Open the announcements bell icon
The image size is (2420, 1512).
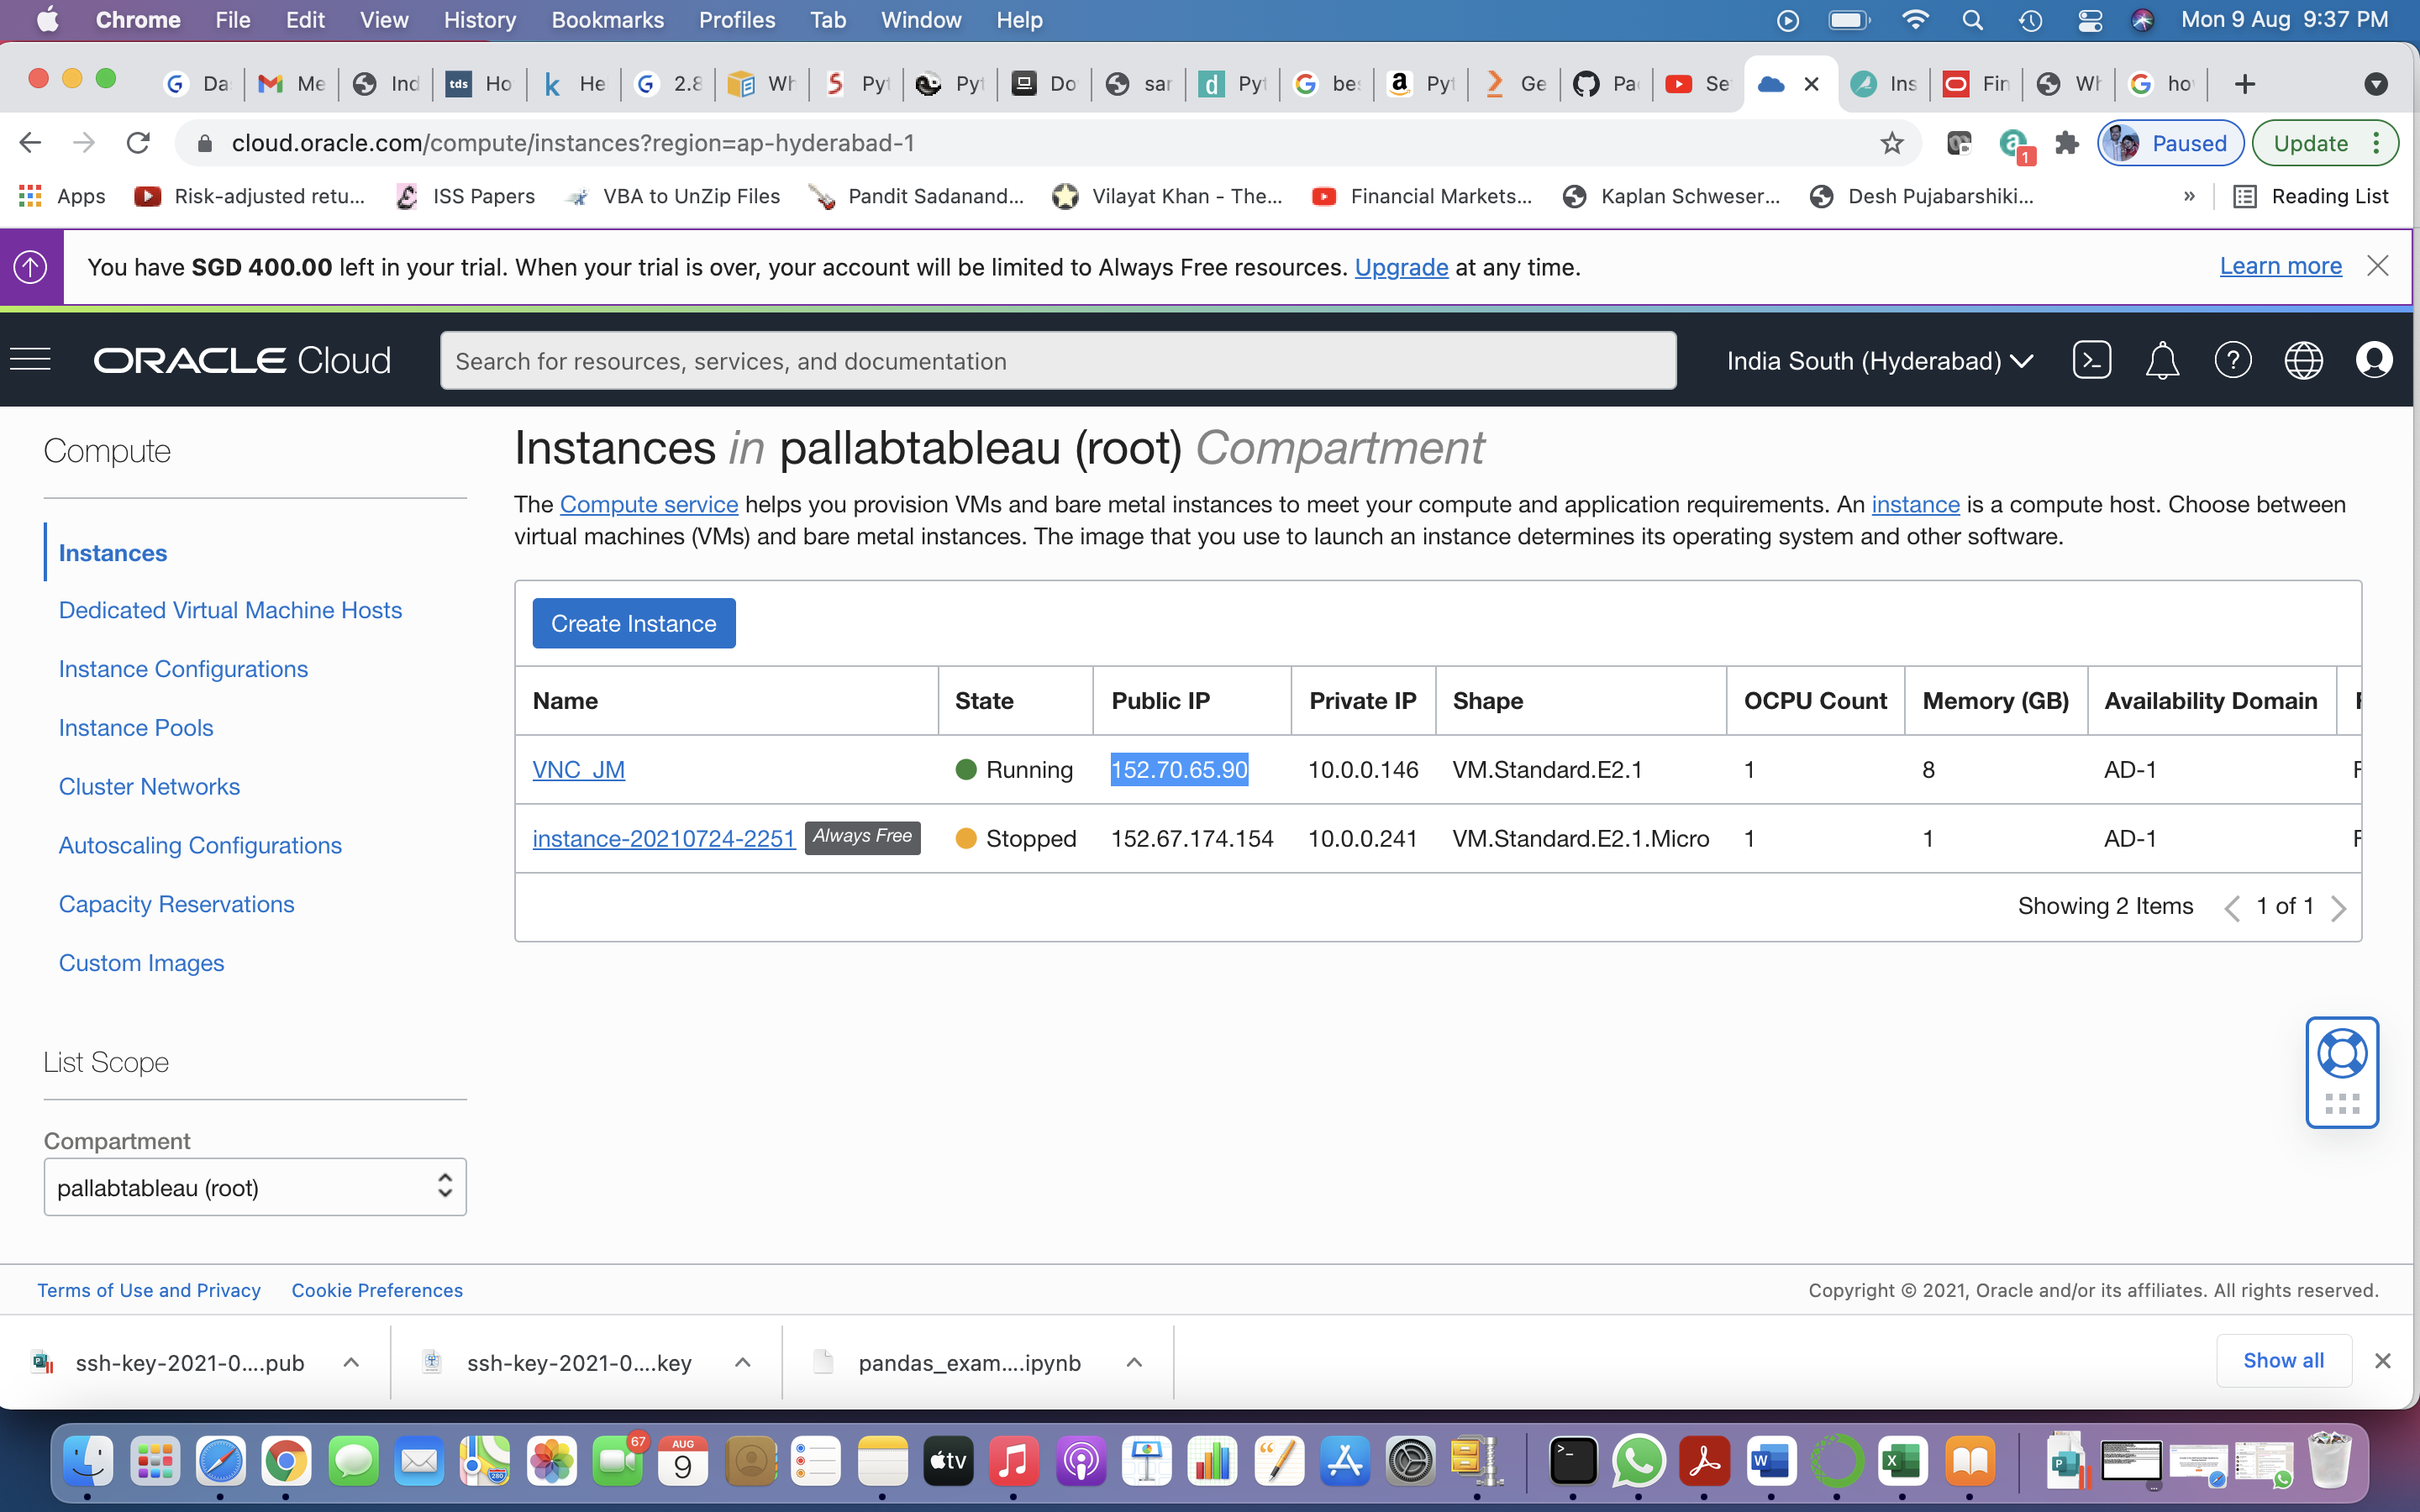coord(2162,360)
